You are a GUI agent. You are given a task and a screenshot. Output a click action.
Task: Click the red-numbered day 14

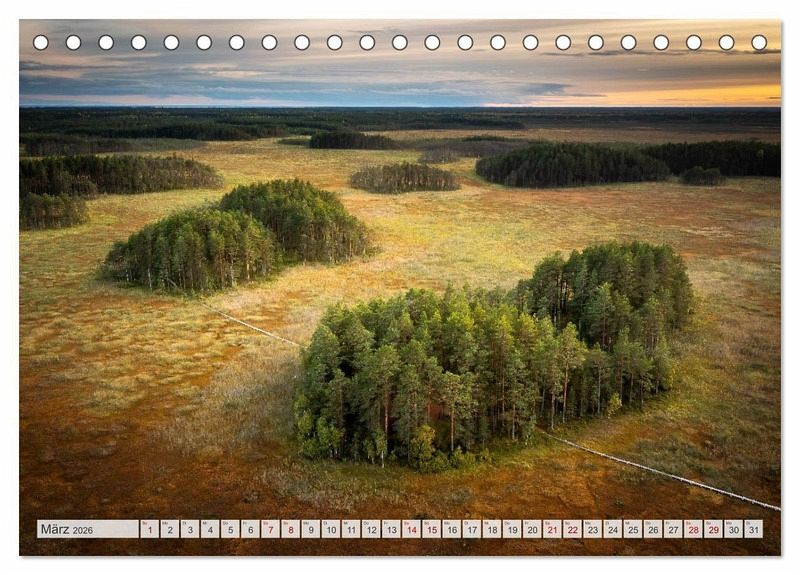coord(411,529)
